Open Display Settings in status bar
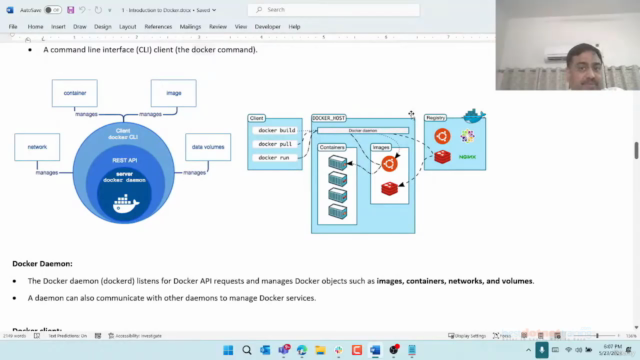Screen dimensions: 640x360 tap(467, 336)
